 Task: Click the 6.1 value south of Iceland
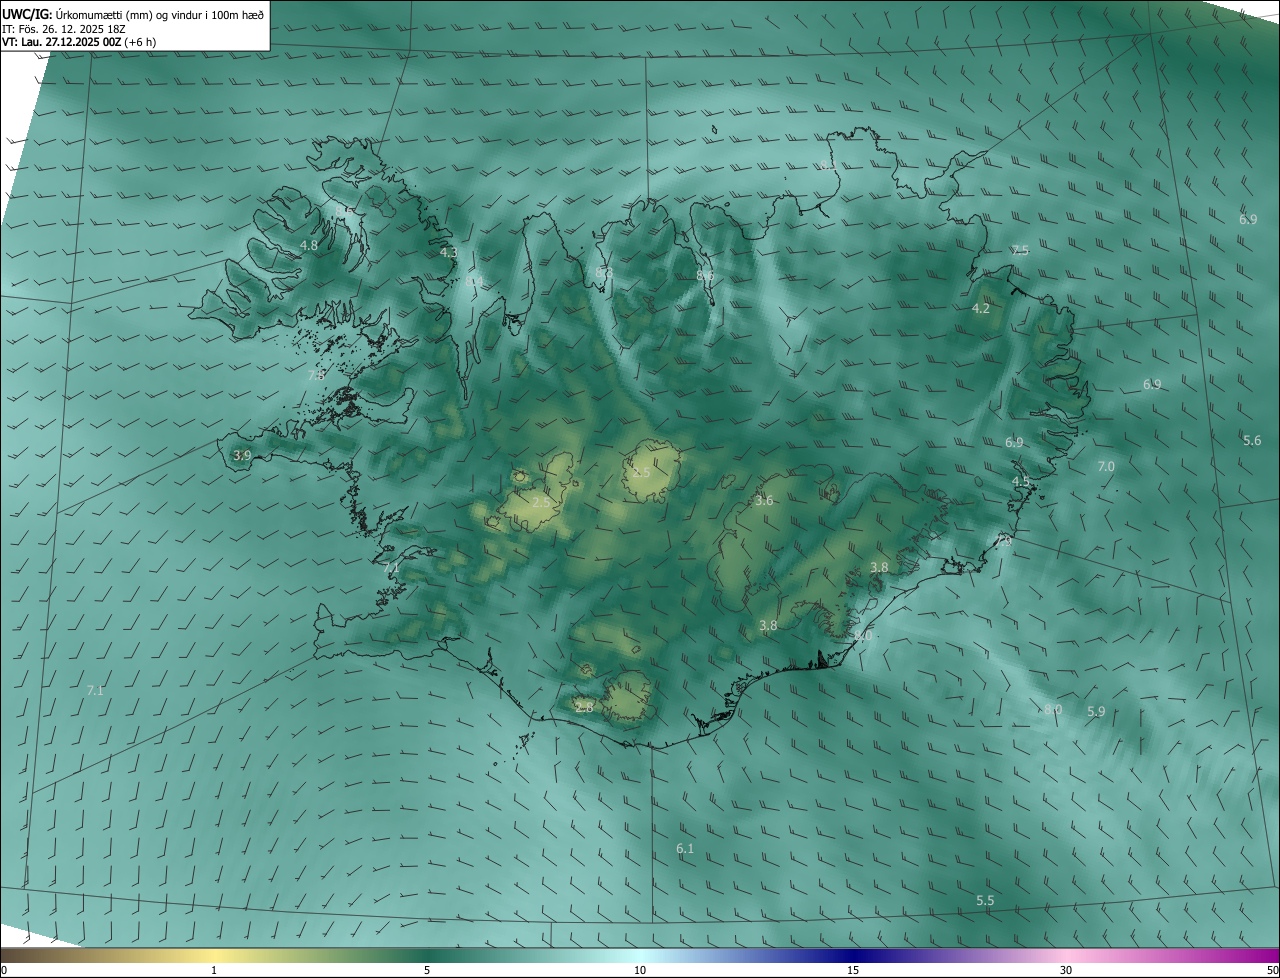(685, 849)
